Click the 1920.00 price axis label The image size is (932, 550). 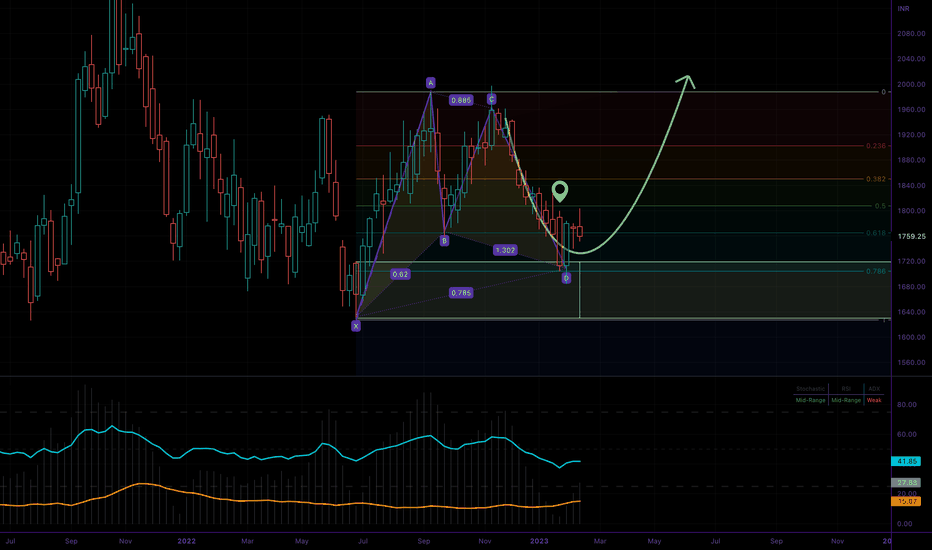point(911,135)
